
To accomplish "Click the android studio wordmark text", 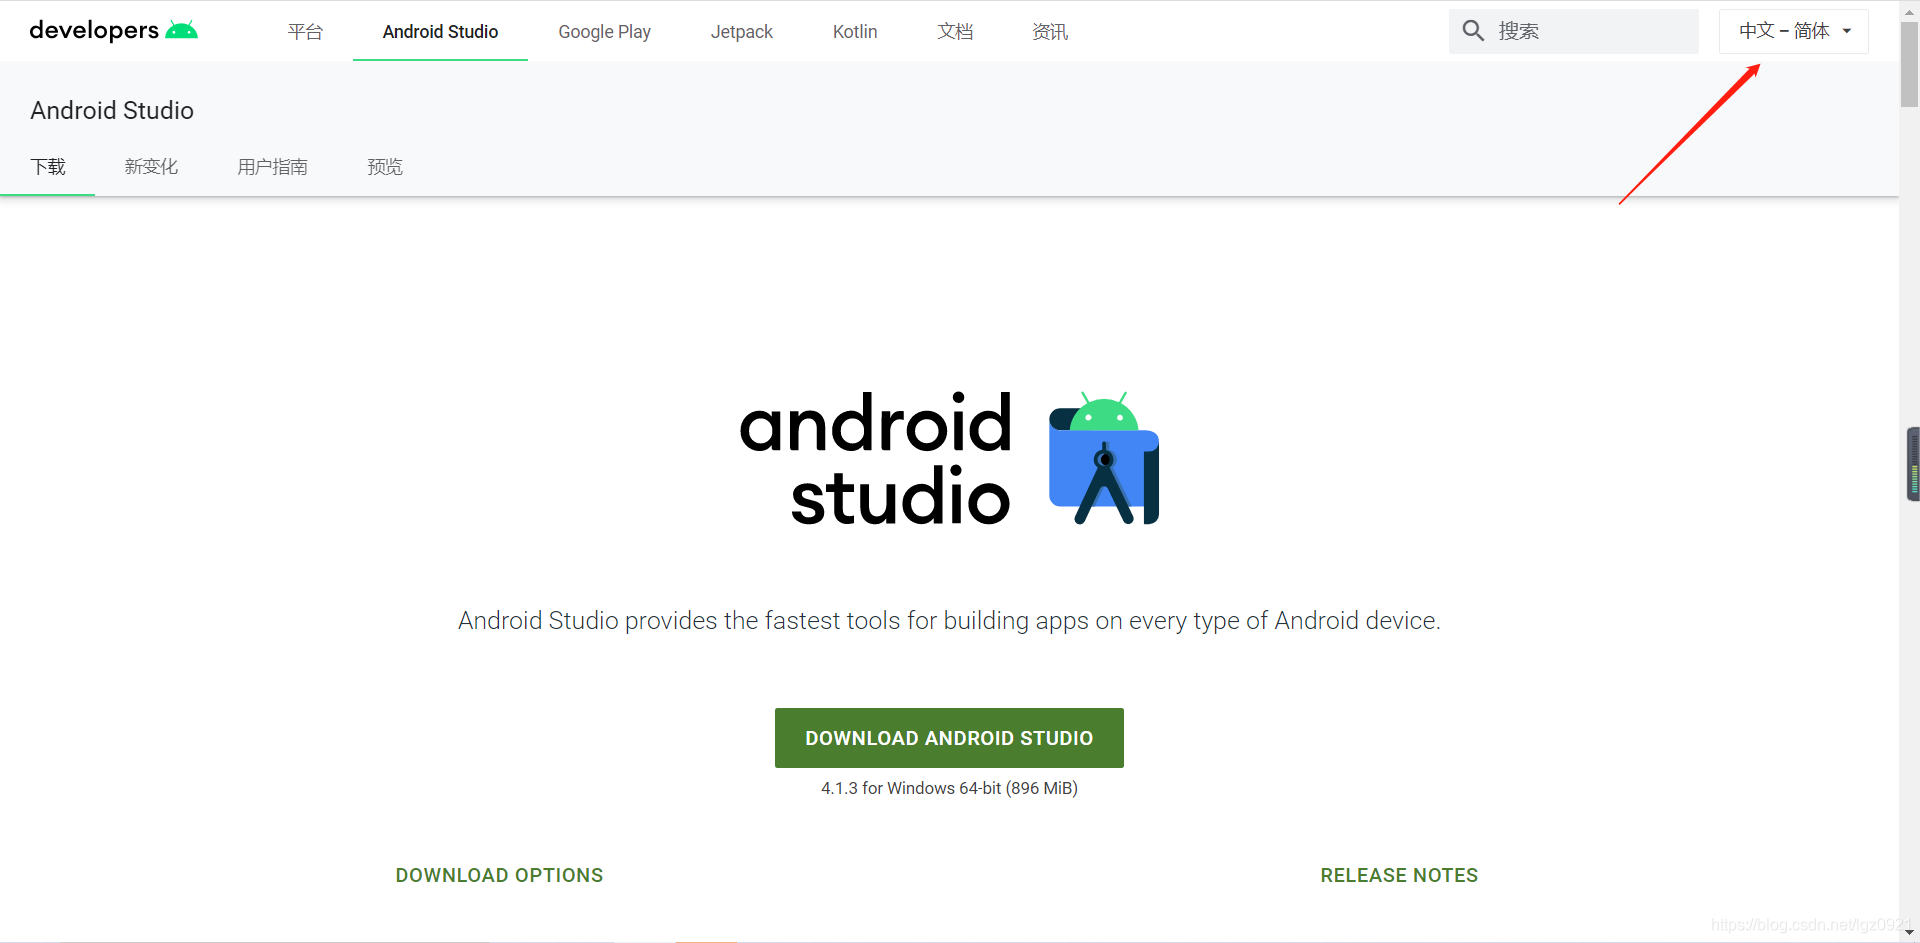I will (x=876, y=458).
